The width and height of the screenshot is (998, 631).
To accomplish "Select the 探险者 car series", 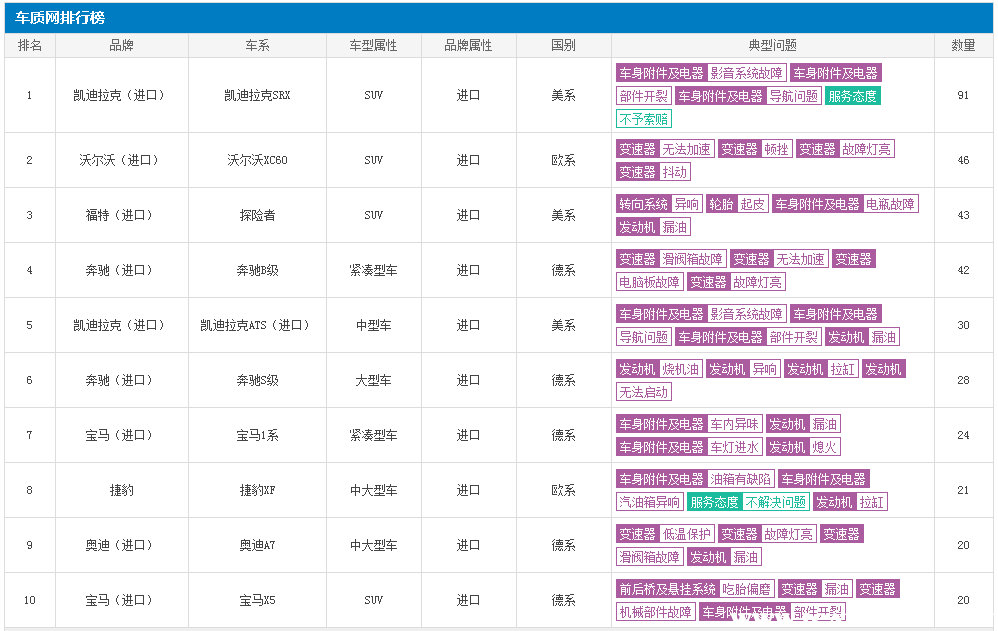I will pos(257,215).
